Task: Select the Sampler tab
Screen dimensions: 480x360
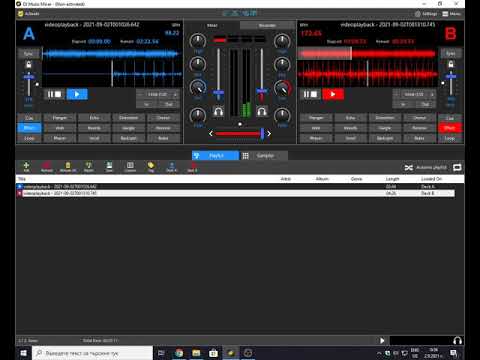Action: tap(265, 156)
